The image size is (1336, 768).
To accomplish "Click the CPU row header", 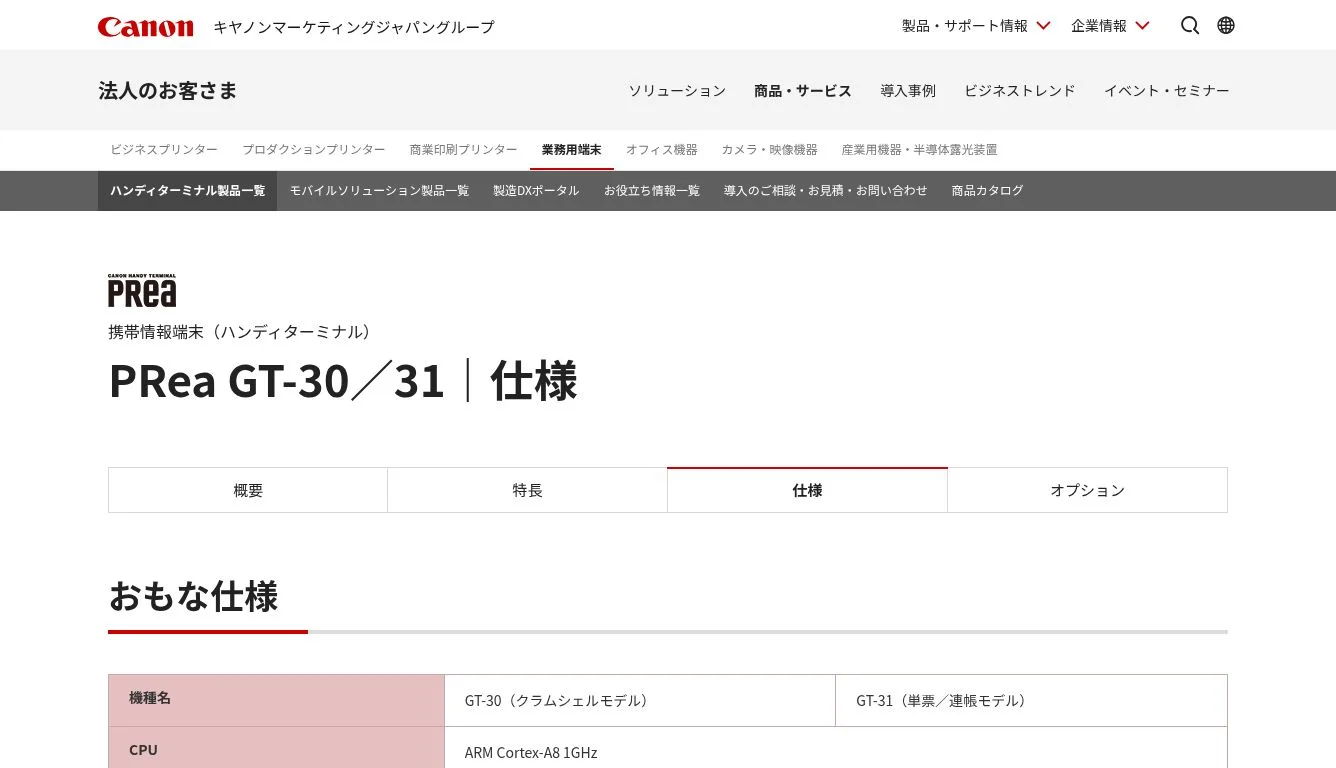I will tap(276, 749).
